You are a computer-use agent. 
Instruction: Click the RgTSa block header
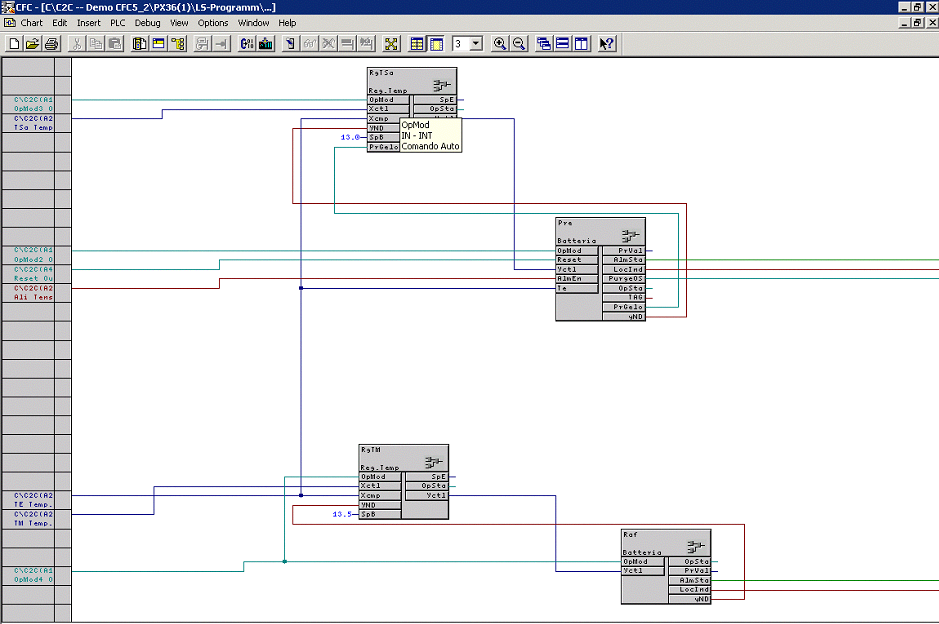point(412,81)
